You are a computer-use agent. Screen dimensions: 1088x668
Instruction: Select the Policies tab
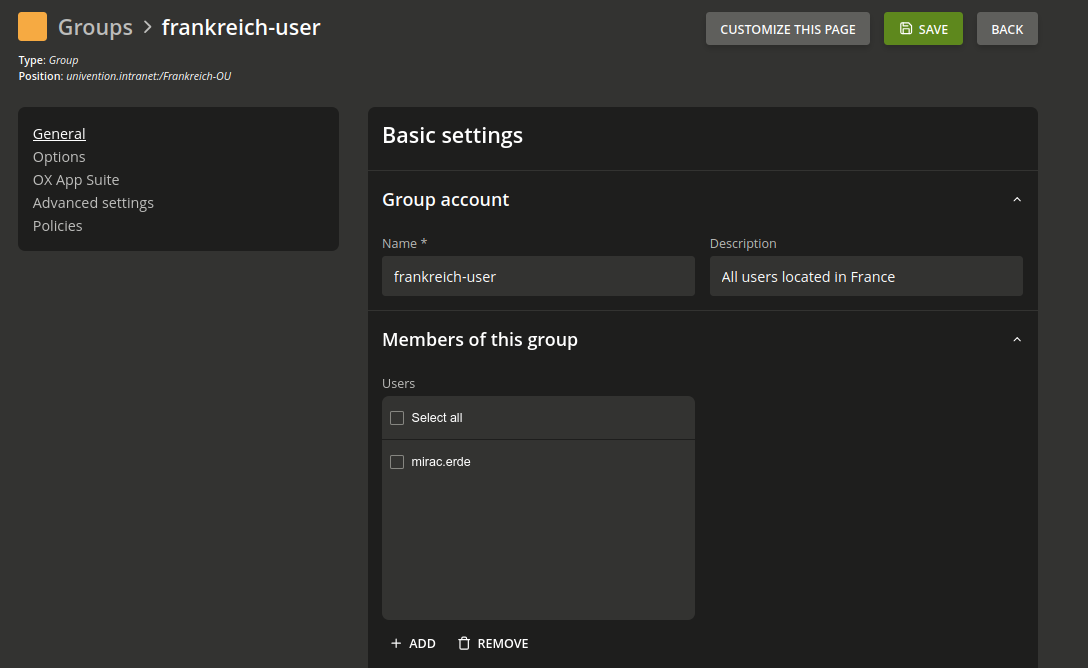click(x=58, y=226)
